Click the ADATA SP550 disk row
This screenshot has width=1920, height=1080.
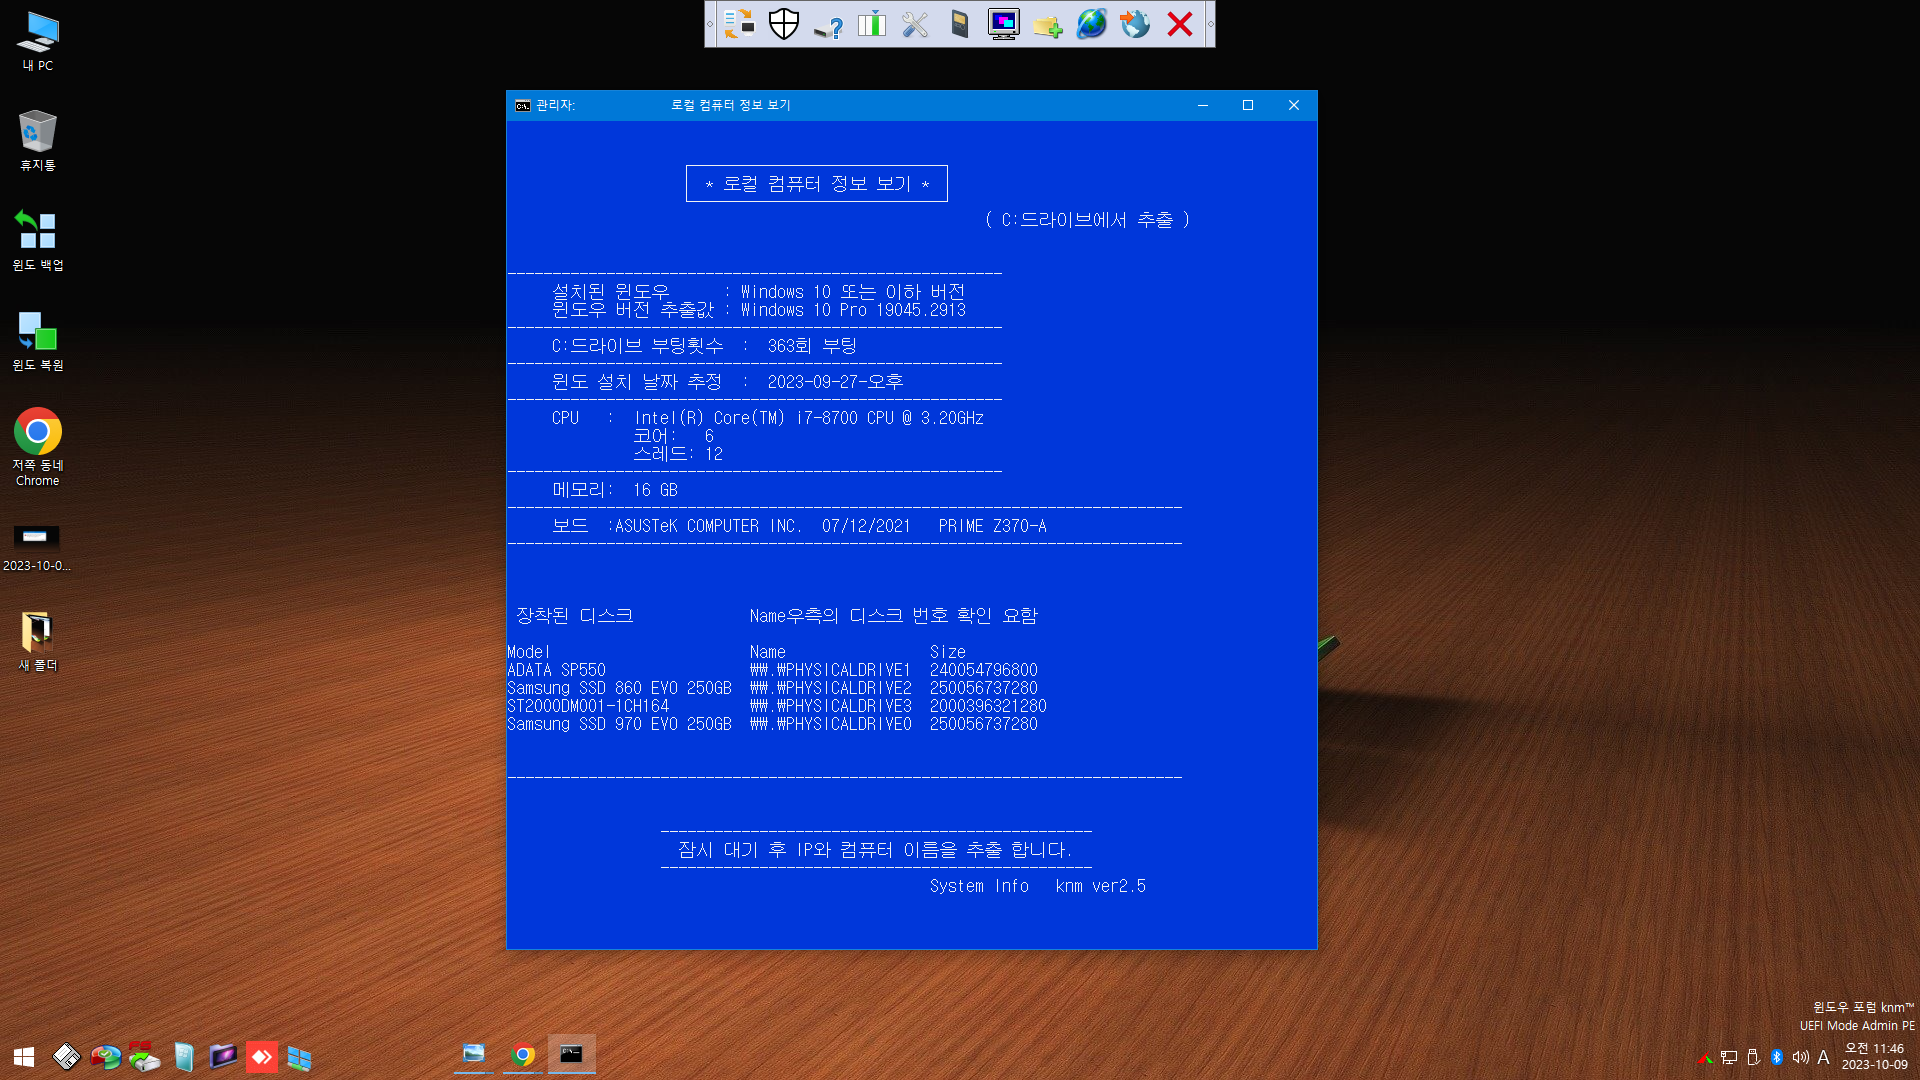point(772,670)
